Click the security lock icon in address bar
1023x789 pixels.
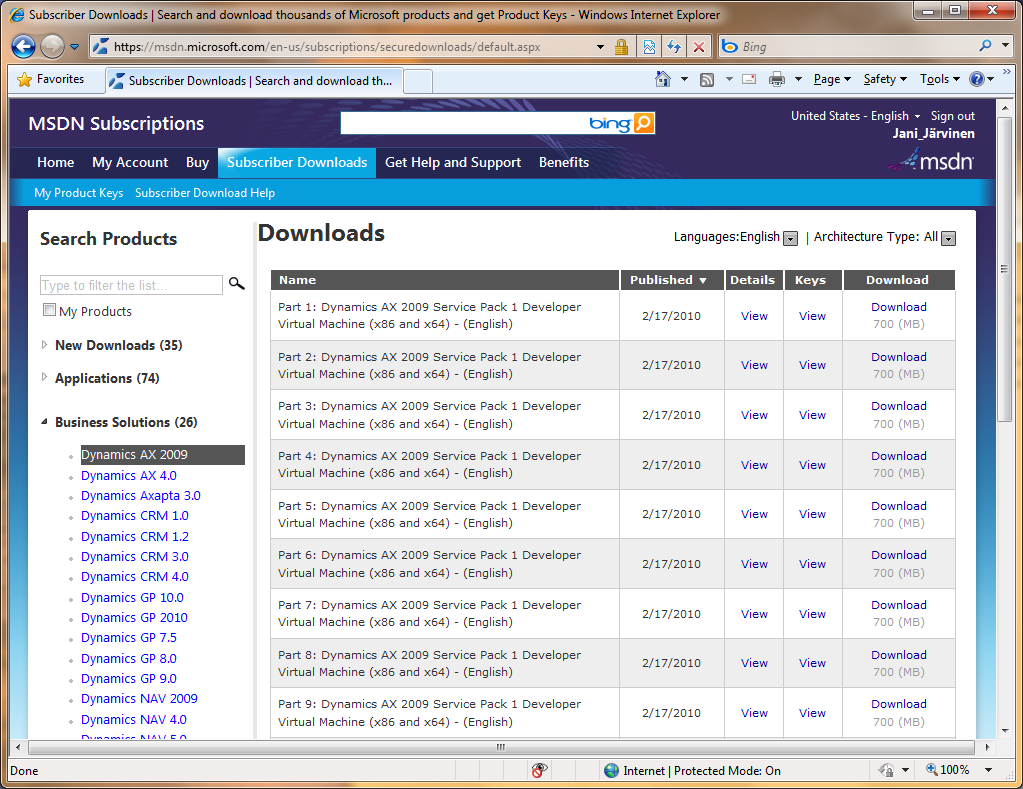[x=621, y=46]
